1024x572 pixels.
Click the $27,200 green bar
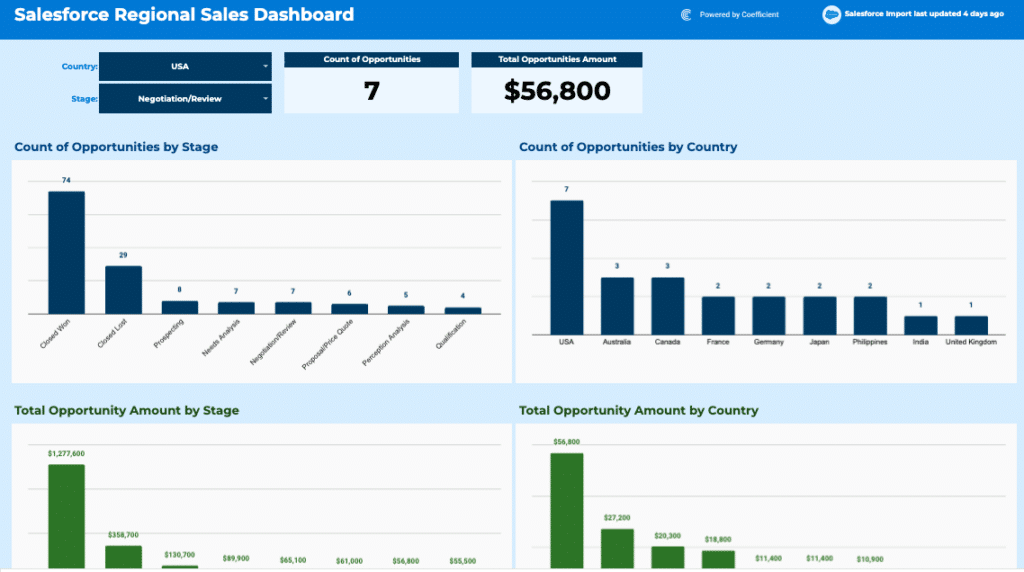click(617, 548)
